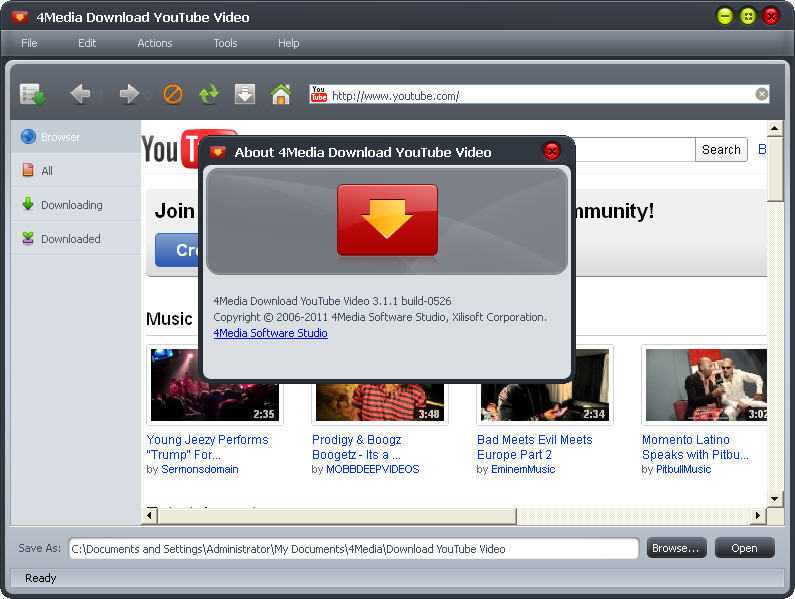Show the Downloaded list
Screen dimensions: 795x599
click(x=76, y=239)
